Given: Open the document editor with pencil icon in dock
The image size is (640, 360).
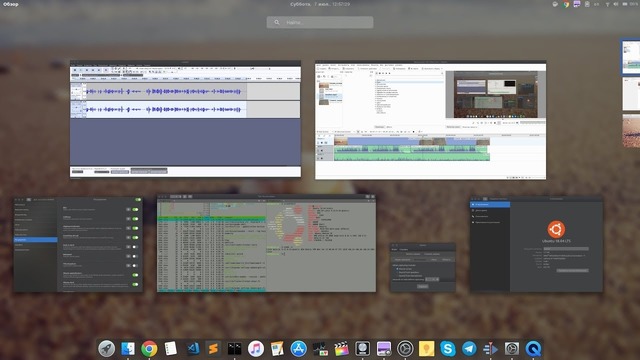Looking at the screenshot, I should click(278, 349).
